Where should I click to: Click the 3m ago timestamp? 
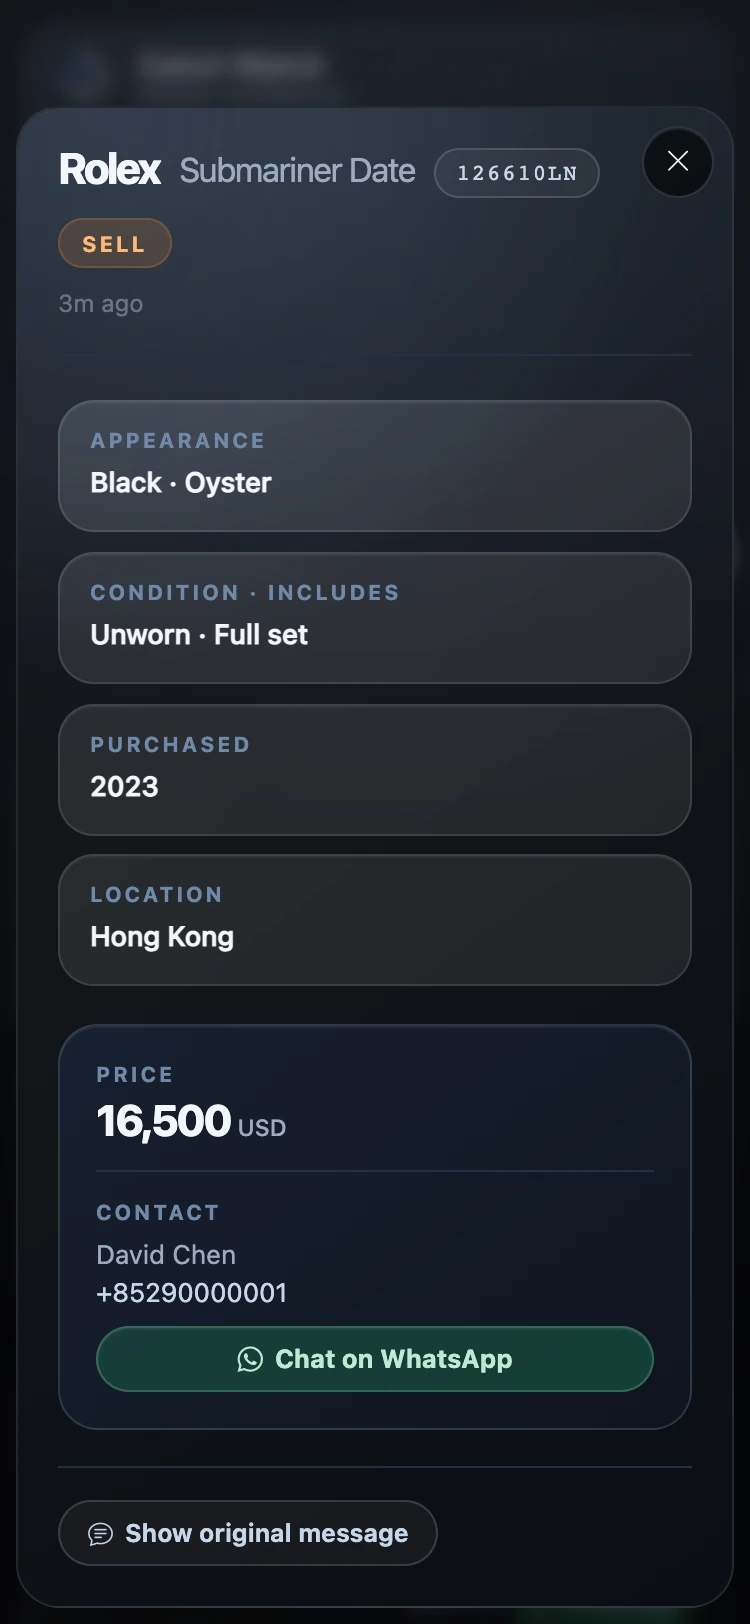[101, 304]
